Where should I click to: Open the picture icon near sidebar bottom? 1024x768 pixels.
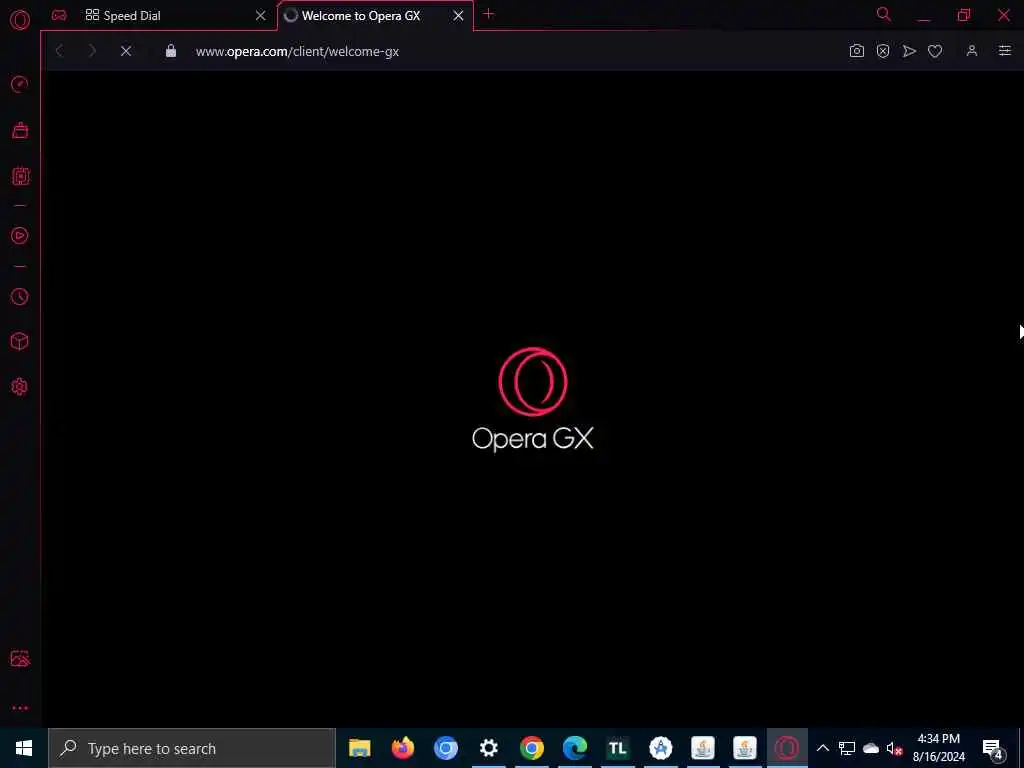click(20, 658)
